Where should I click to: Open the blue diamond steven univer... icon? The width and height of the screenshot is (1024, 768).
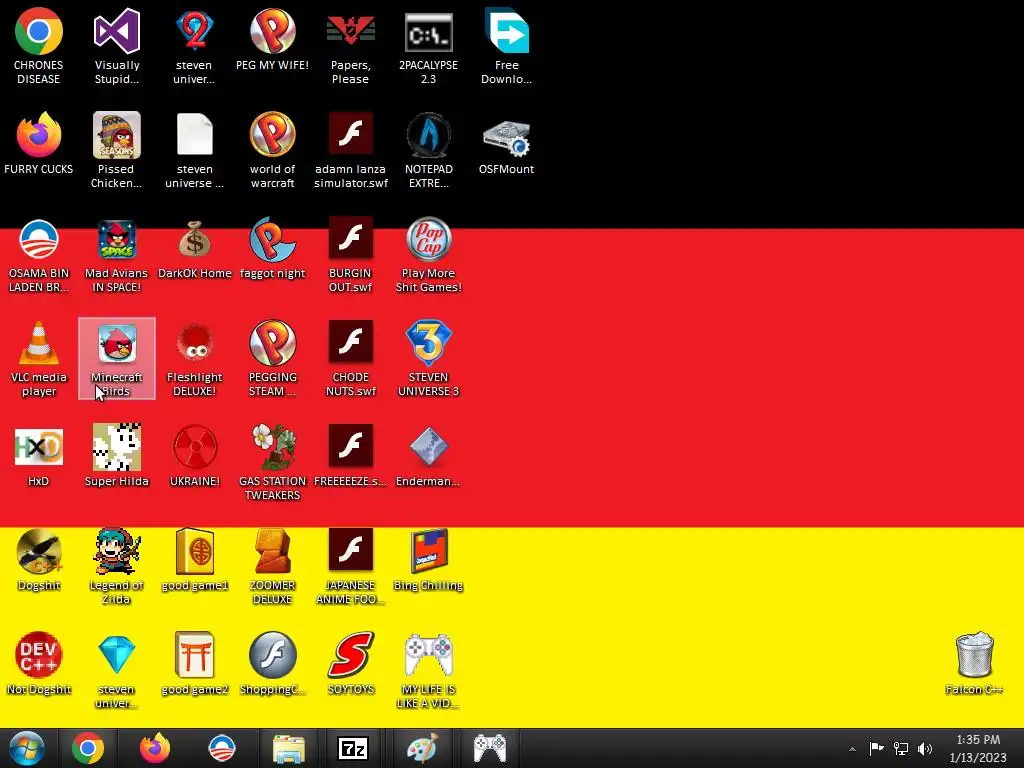[117, 655]
